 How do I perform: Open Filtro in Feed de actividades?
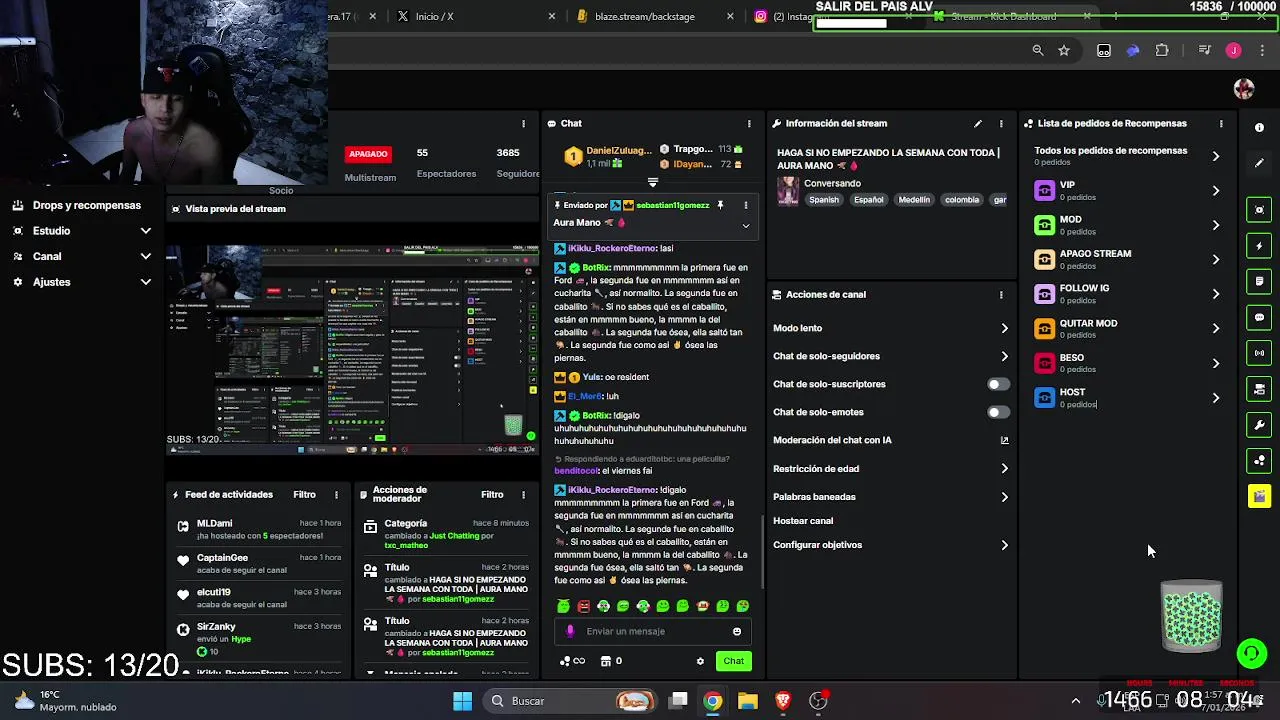[304, 495]
